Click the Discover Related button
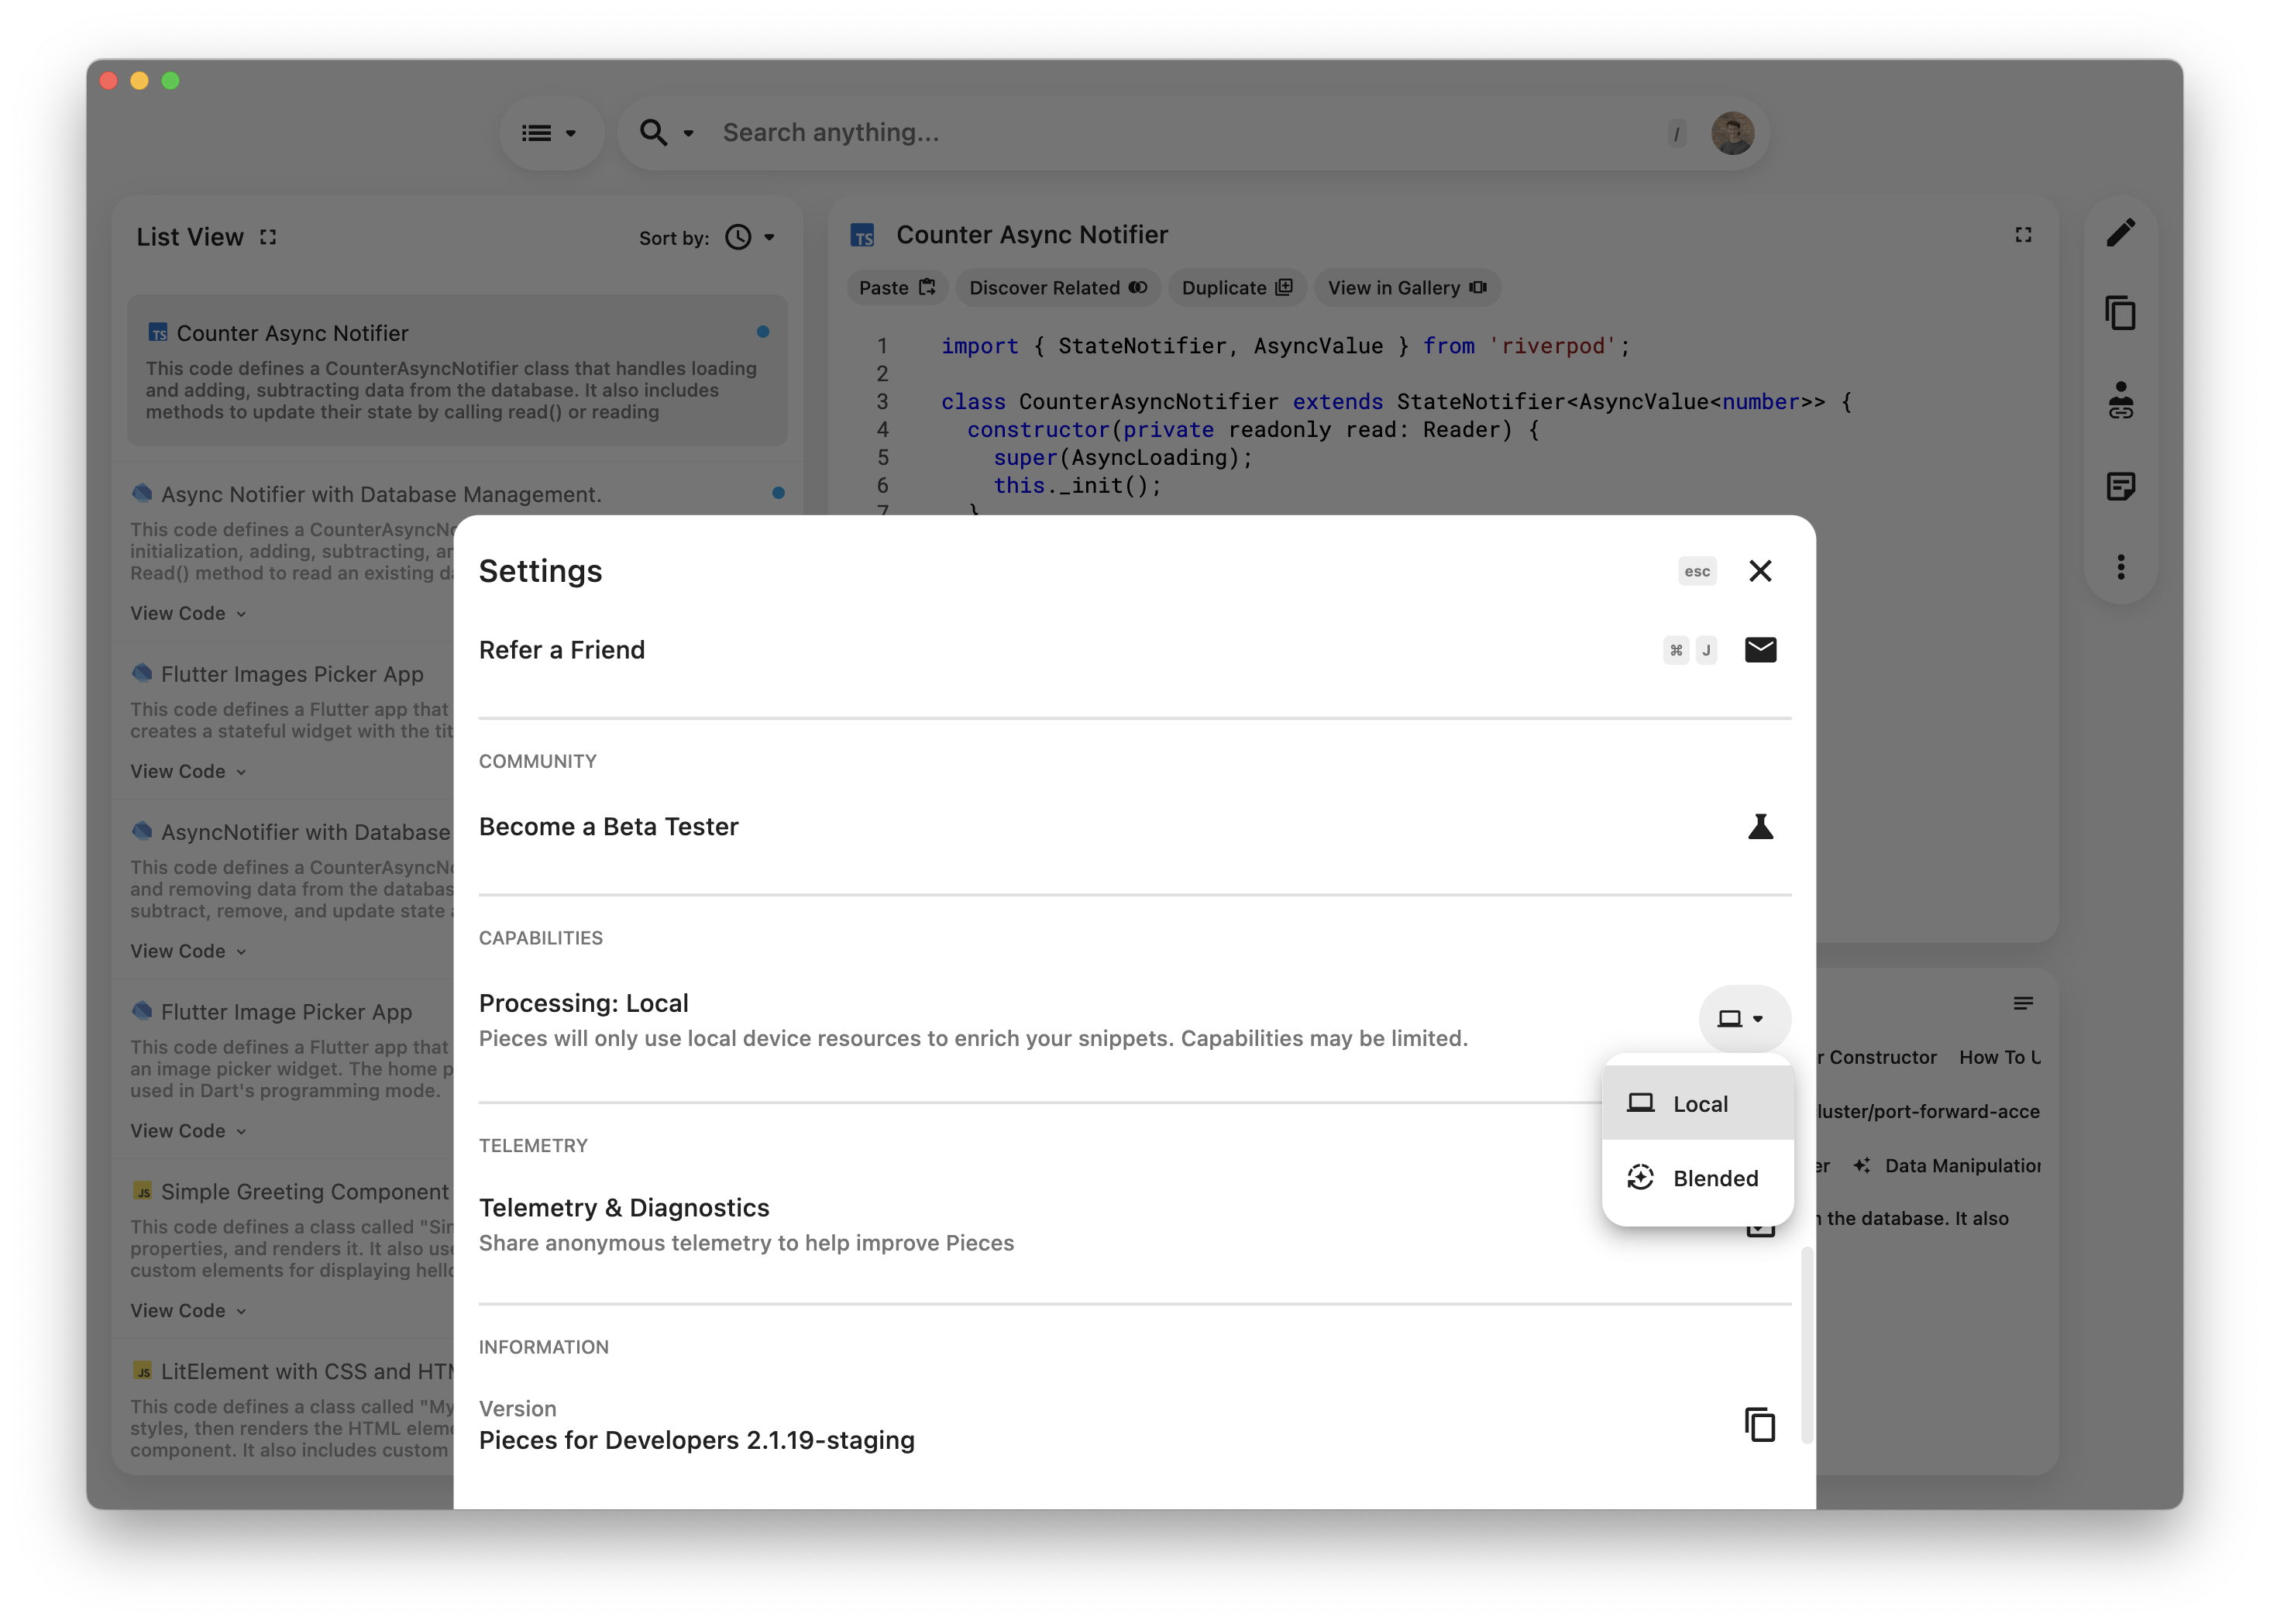 pos(1057,288)
